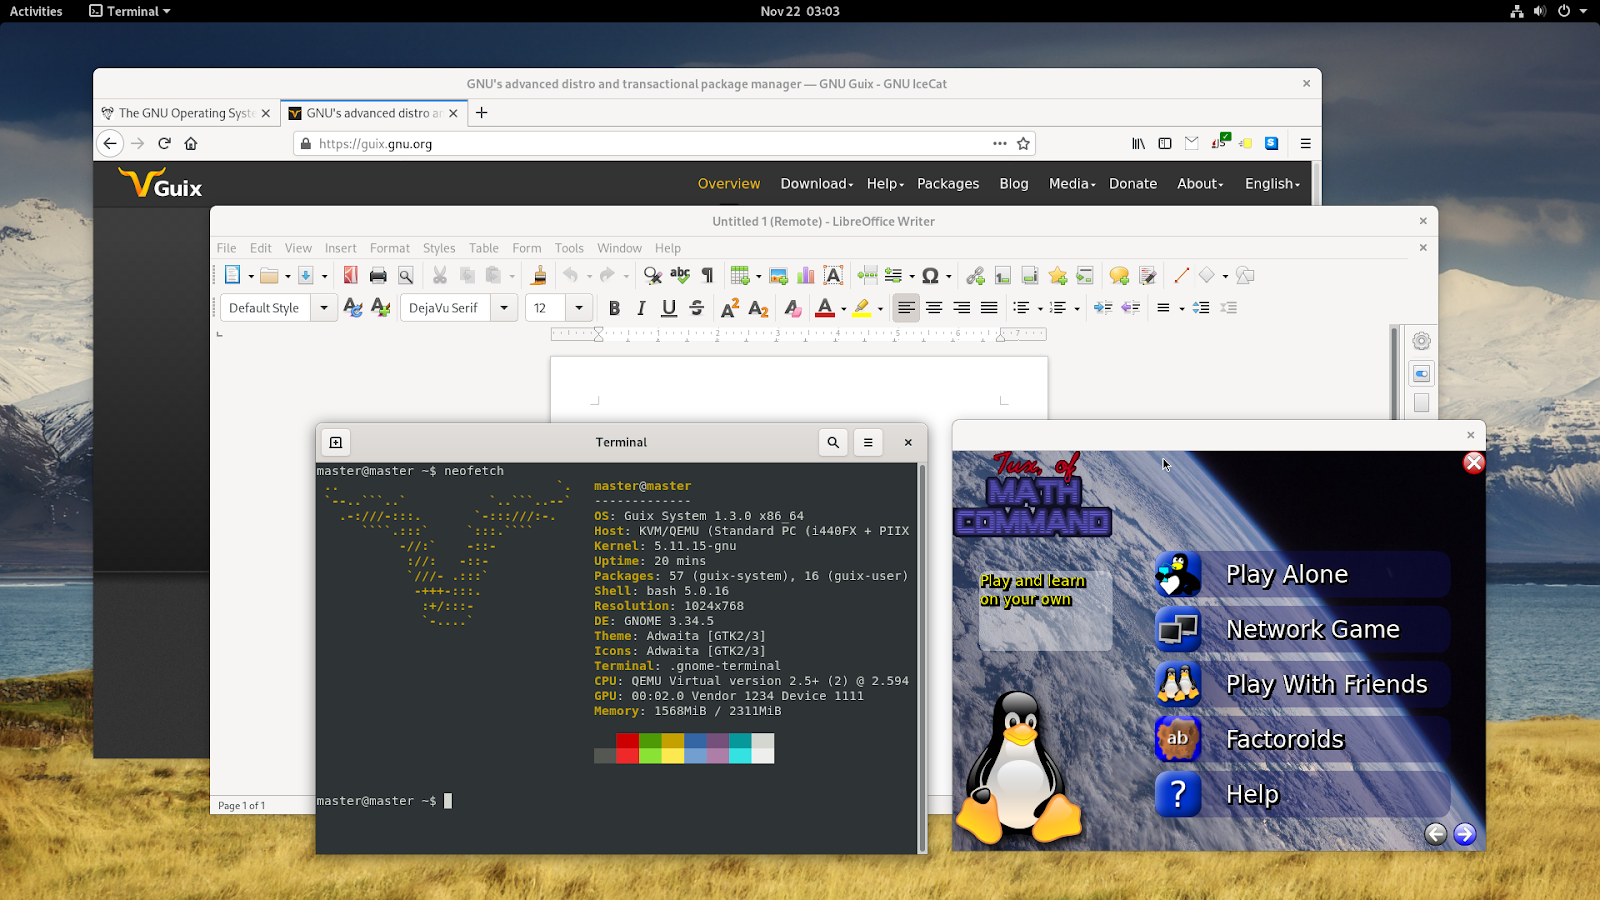Click the Print icon in Writer toolbar
The width and height of the screenshot is (1600, 900).
tap(378, 276)
